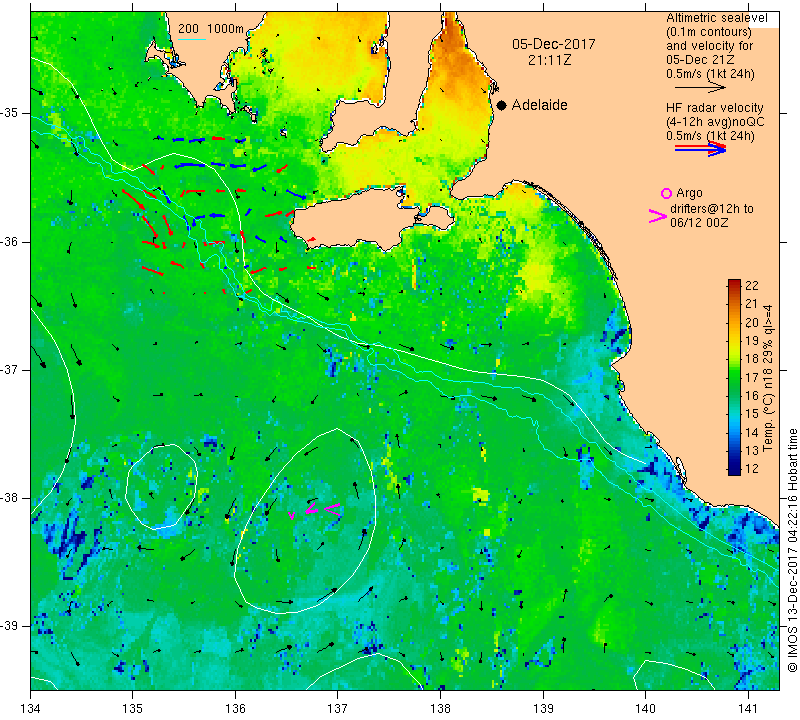Click the -37 latitude axis label
This screenshot has width=800, height=720.
[x=9, y=369]
